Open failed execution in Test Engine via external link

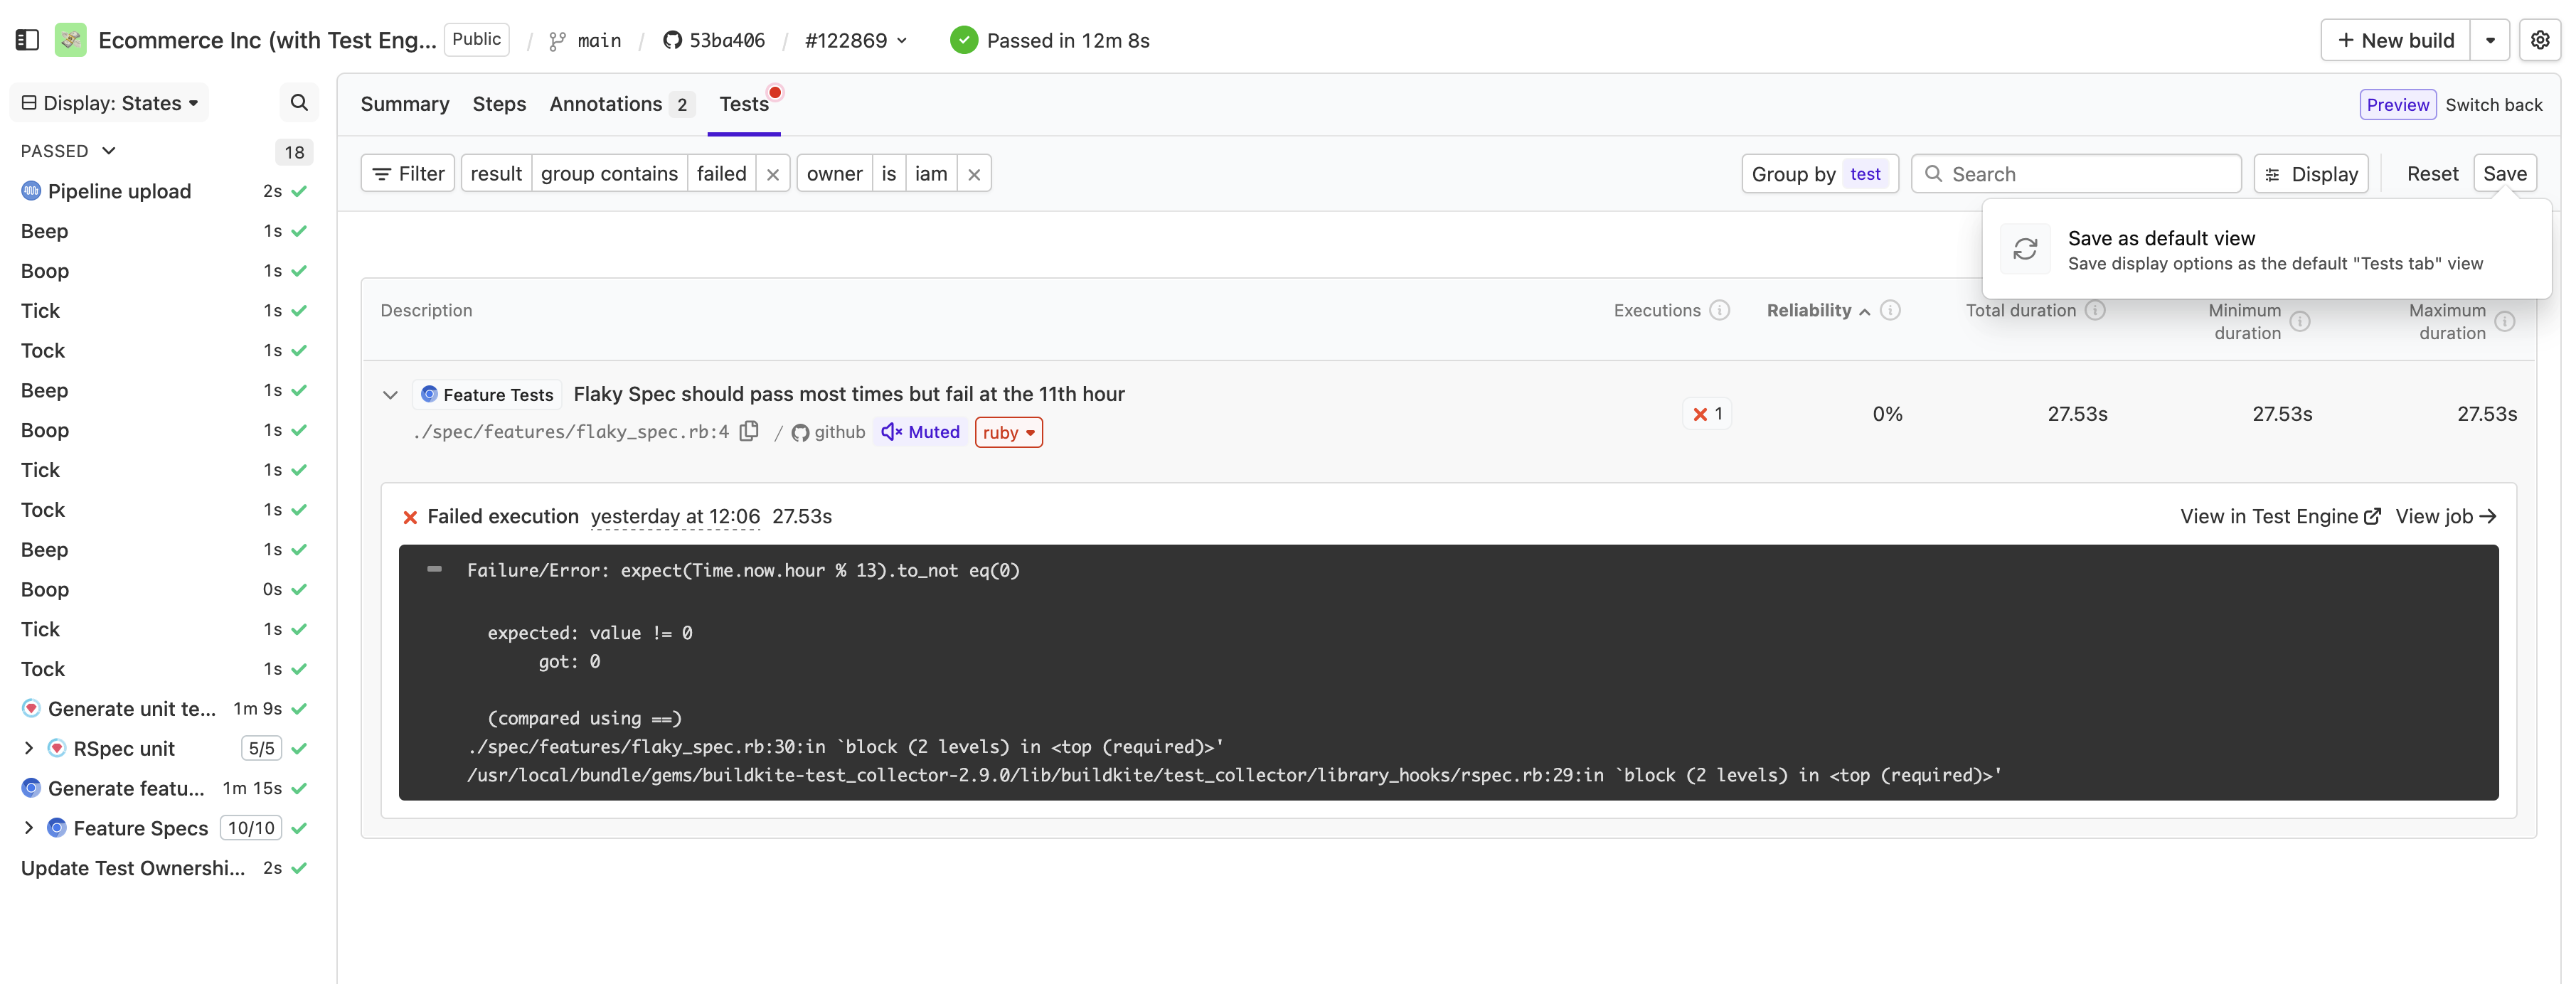2278,516
